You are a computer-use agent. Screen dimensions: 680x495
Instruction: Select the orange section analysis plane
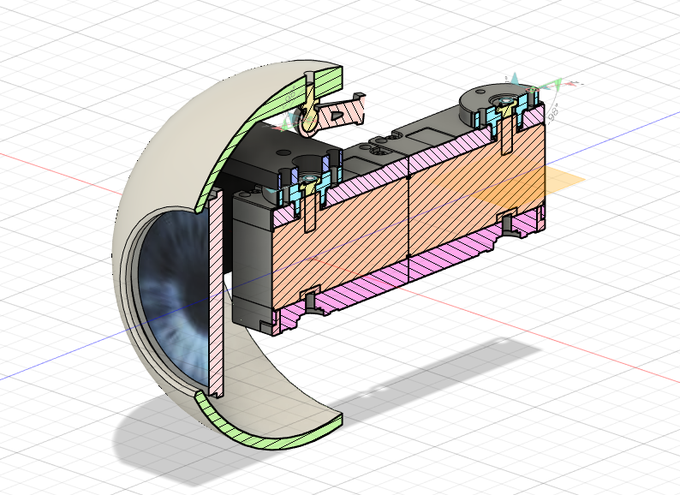pos(564,180)
